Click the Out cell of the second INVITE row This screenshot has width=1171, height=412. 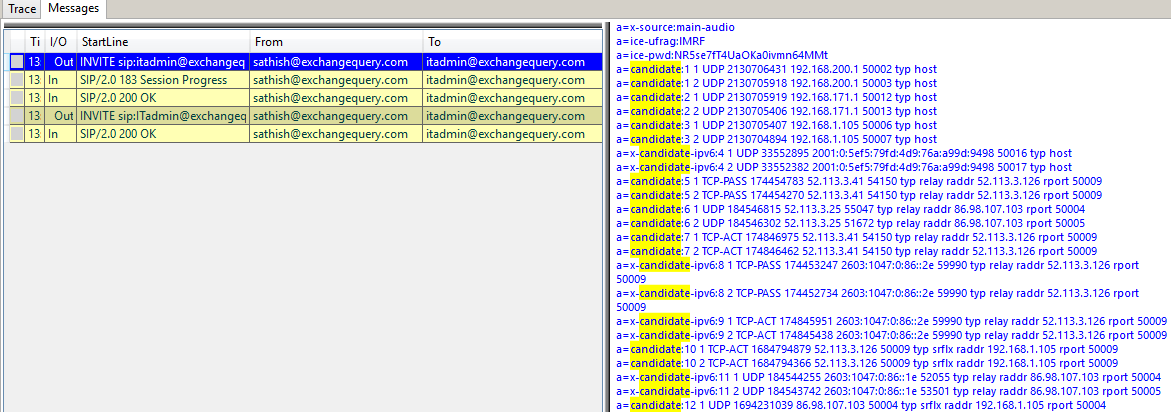click(x=60, y=116)
